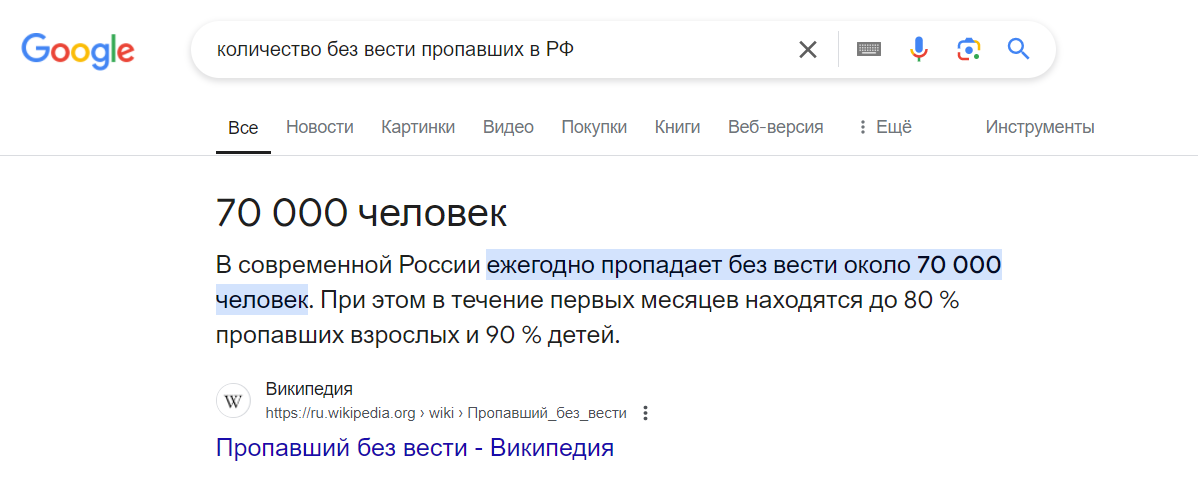Open three-dot options next to Wikipedia result
1198x482 pixels.
(646, 413)
